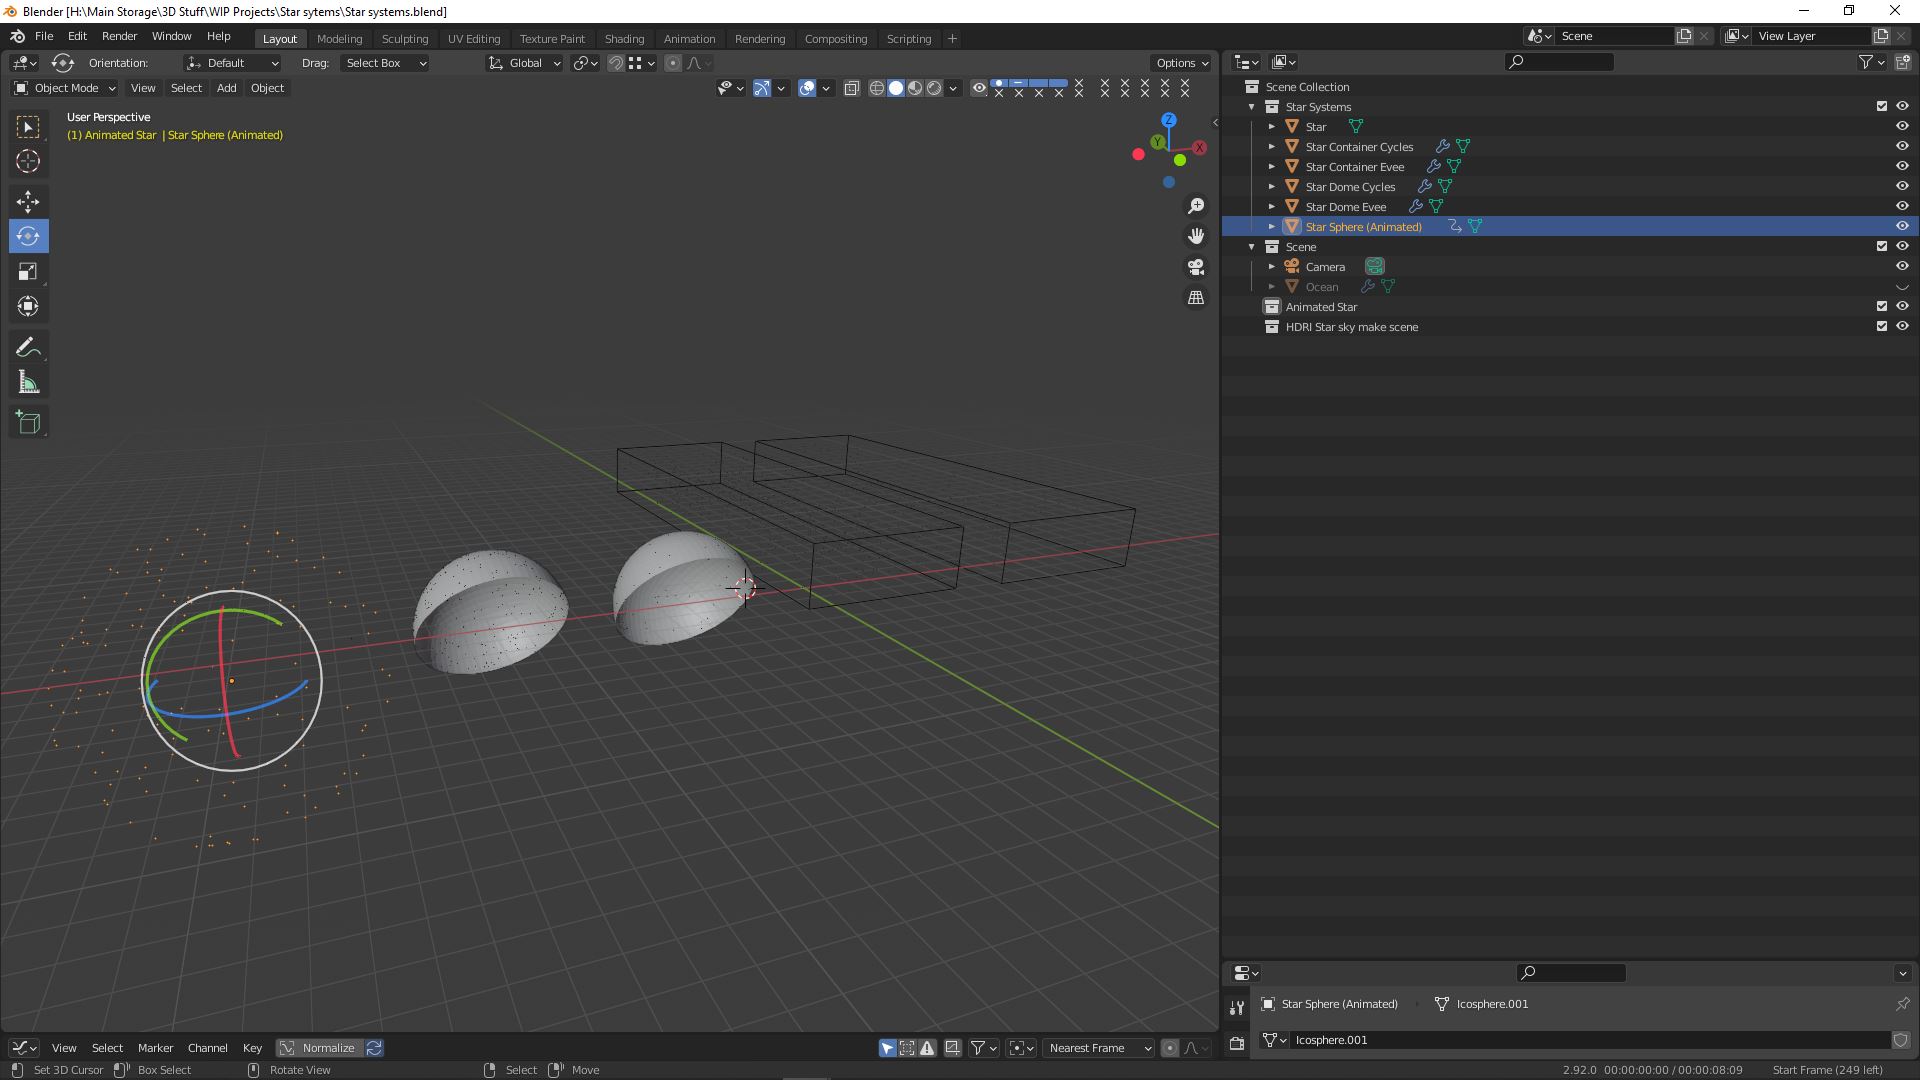Toggle visibility of the Ocean object

[1903, 287]
